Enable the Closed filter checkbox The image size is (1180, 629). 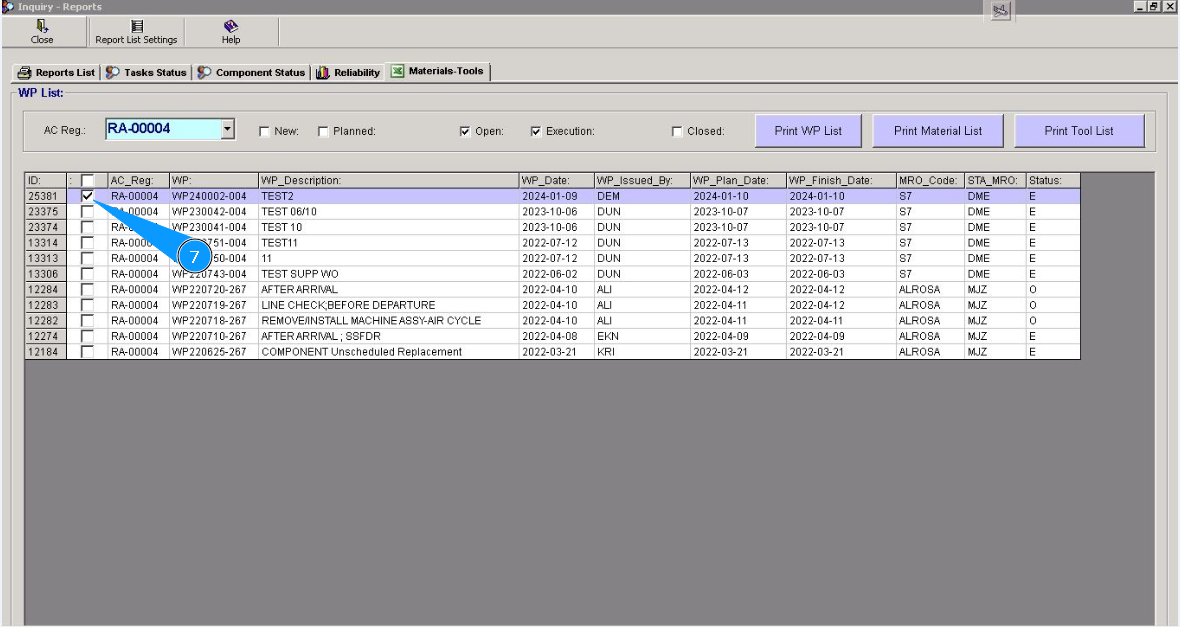[x=677, y=131]
